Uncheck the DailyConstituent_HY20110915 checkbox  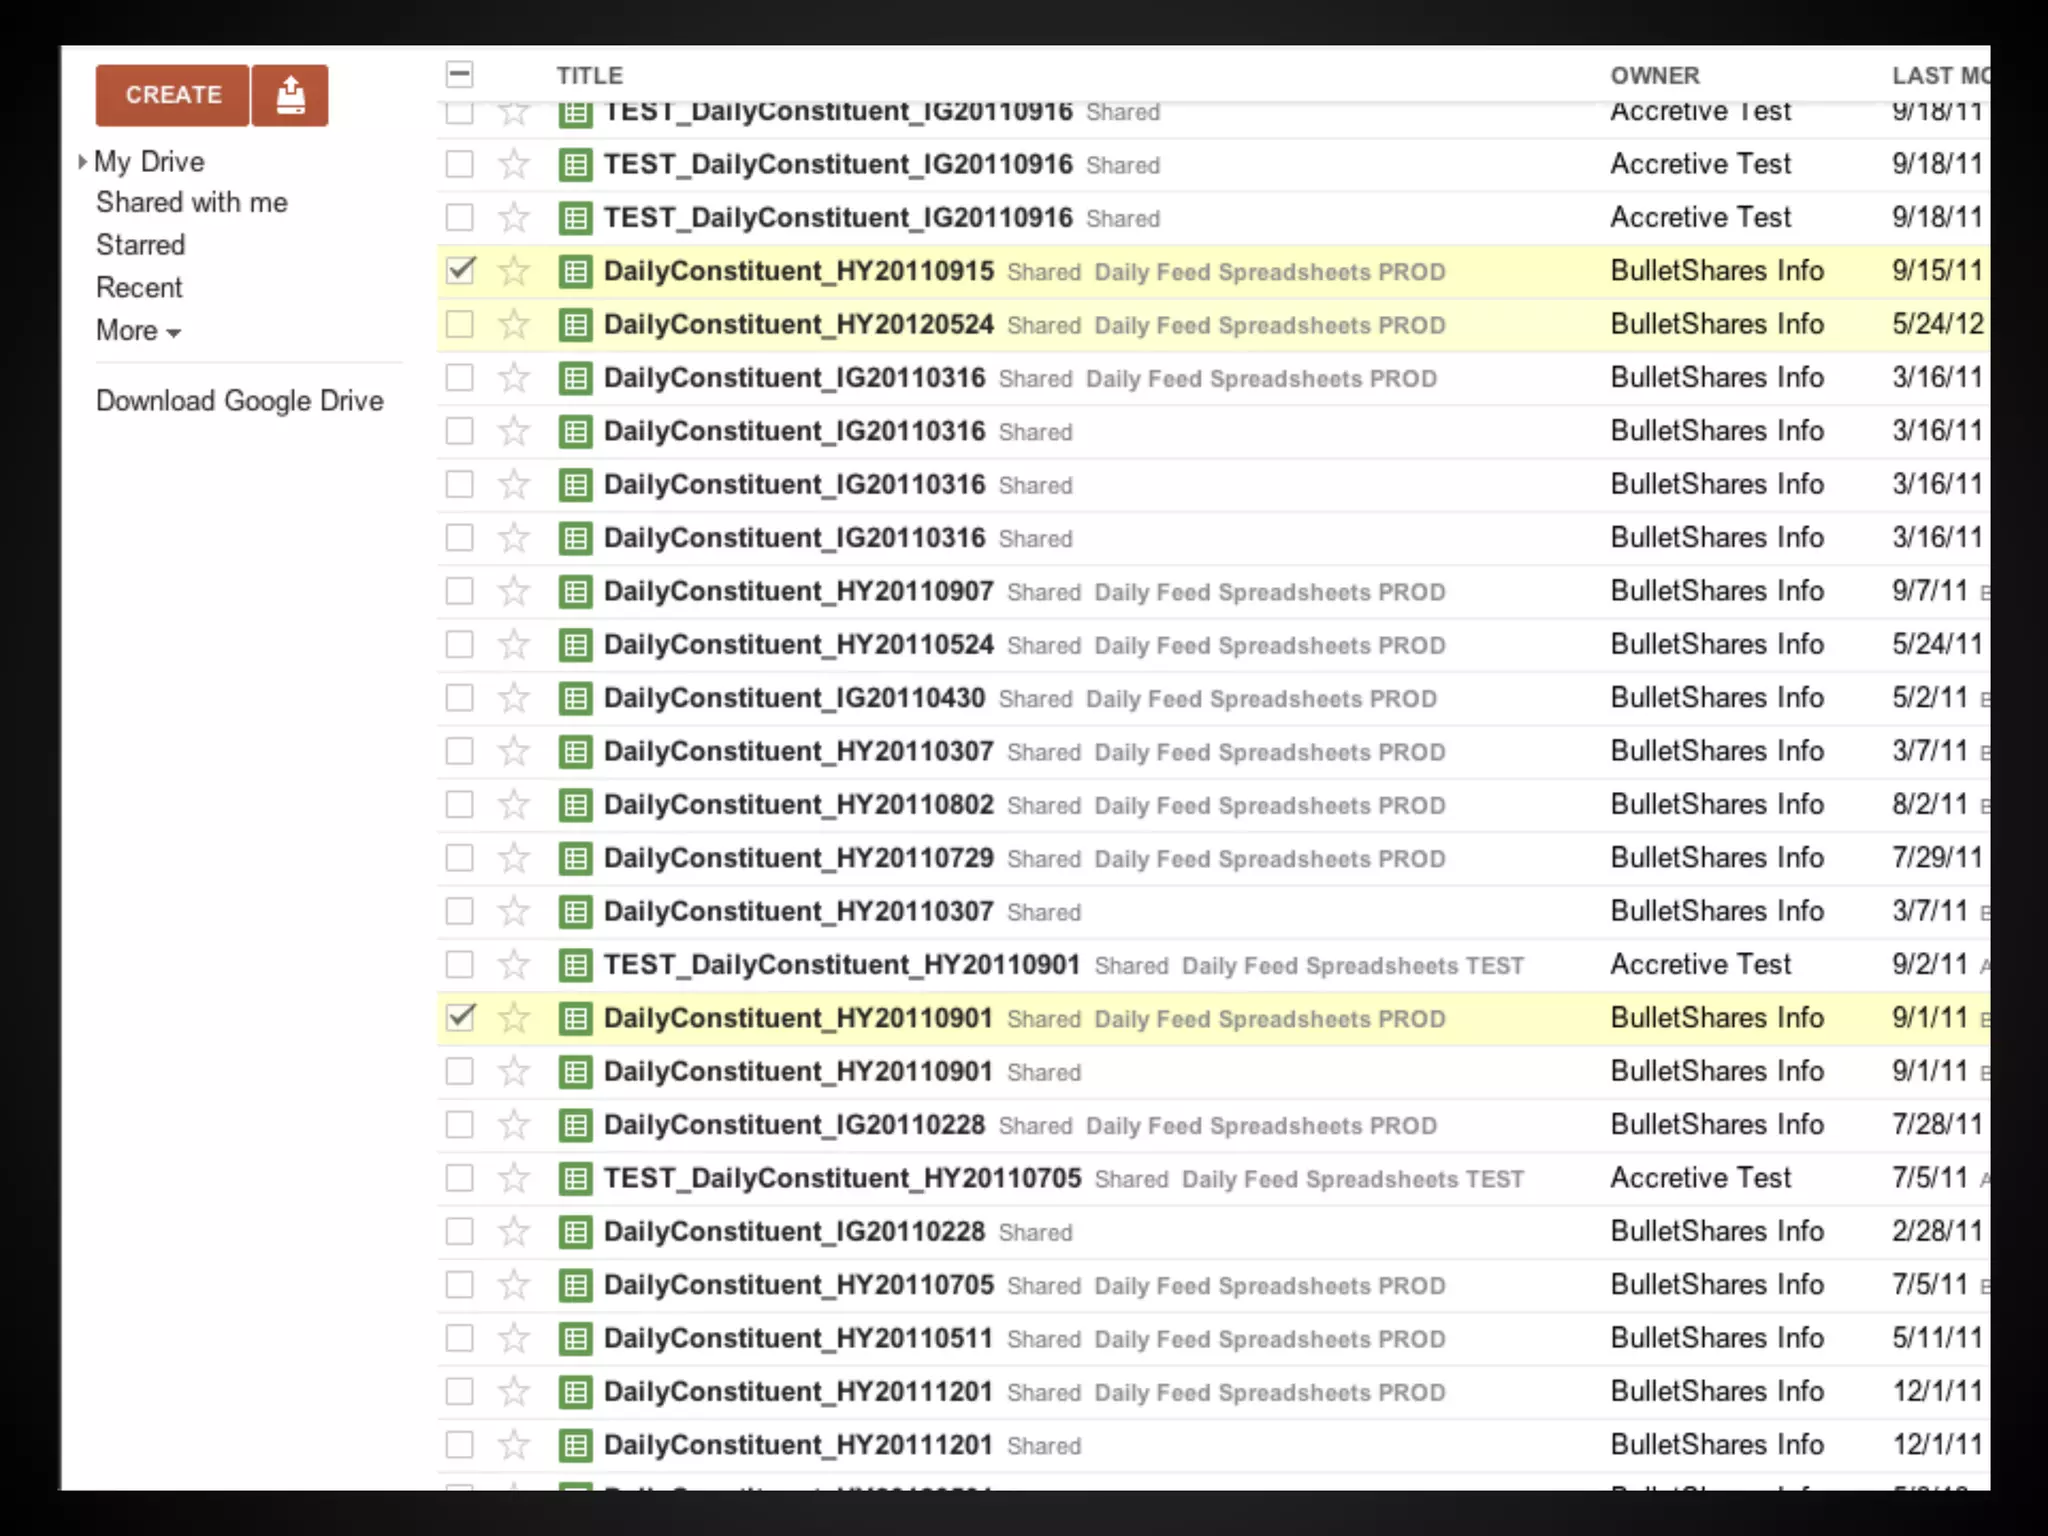460,271
